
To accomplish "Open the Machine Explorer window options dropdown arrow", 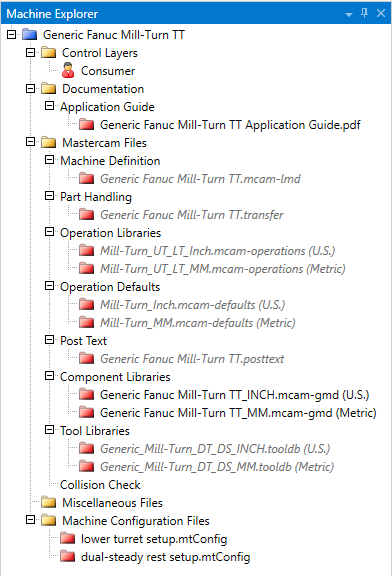I will [x=349, y=15].
